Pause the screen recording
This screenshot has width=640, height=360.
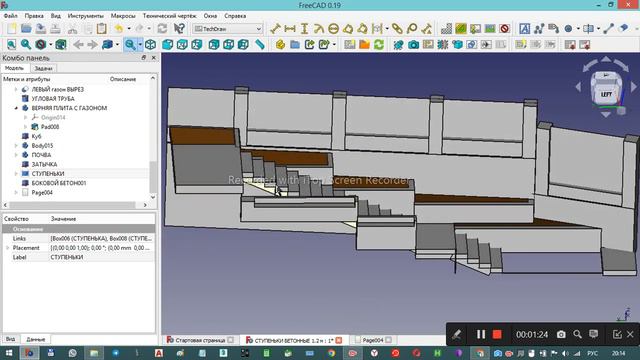(481, 334)
